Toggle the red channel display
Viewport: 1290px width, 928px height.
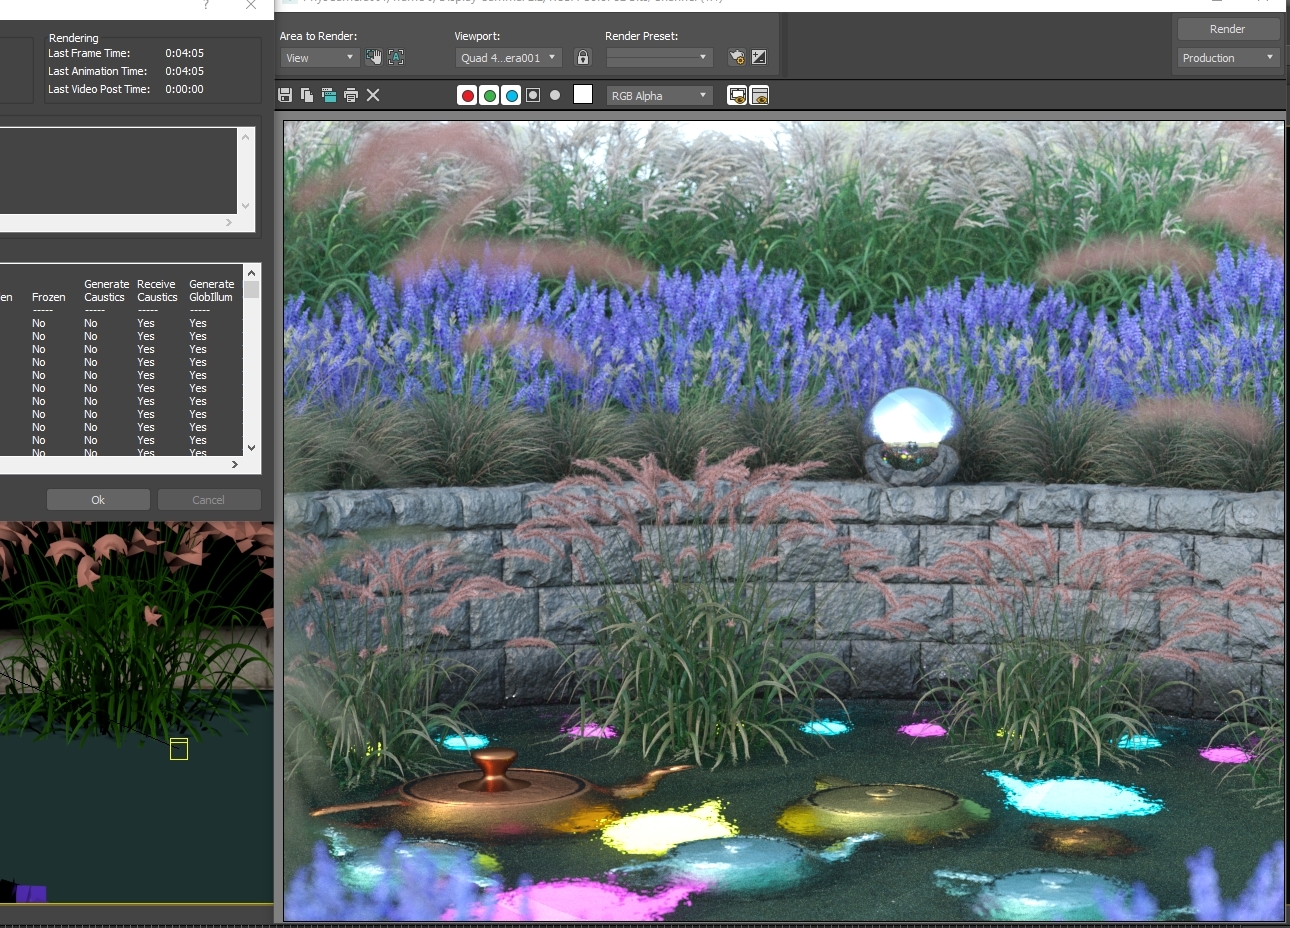[x=467, y=95]
